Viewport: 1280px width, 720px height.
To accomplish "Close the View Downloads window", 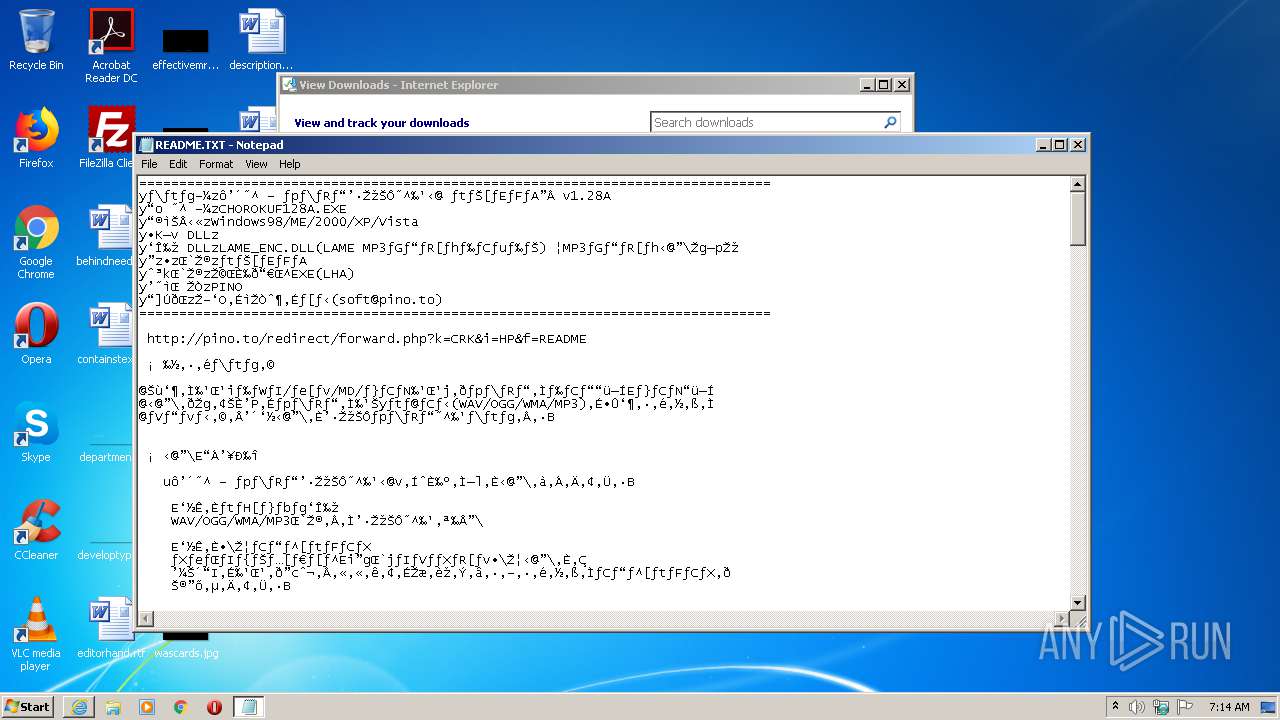I will [x=901, y=85].
